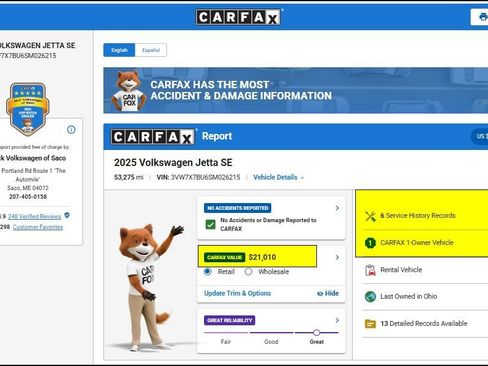Select the Retail radio button
The width and height of the screenshot is (488, 366).
pyautogui.click(x=208, y=272)
